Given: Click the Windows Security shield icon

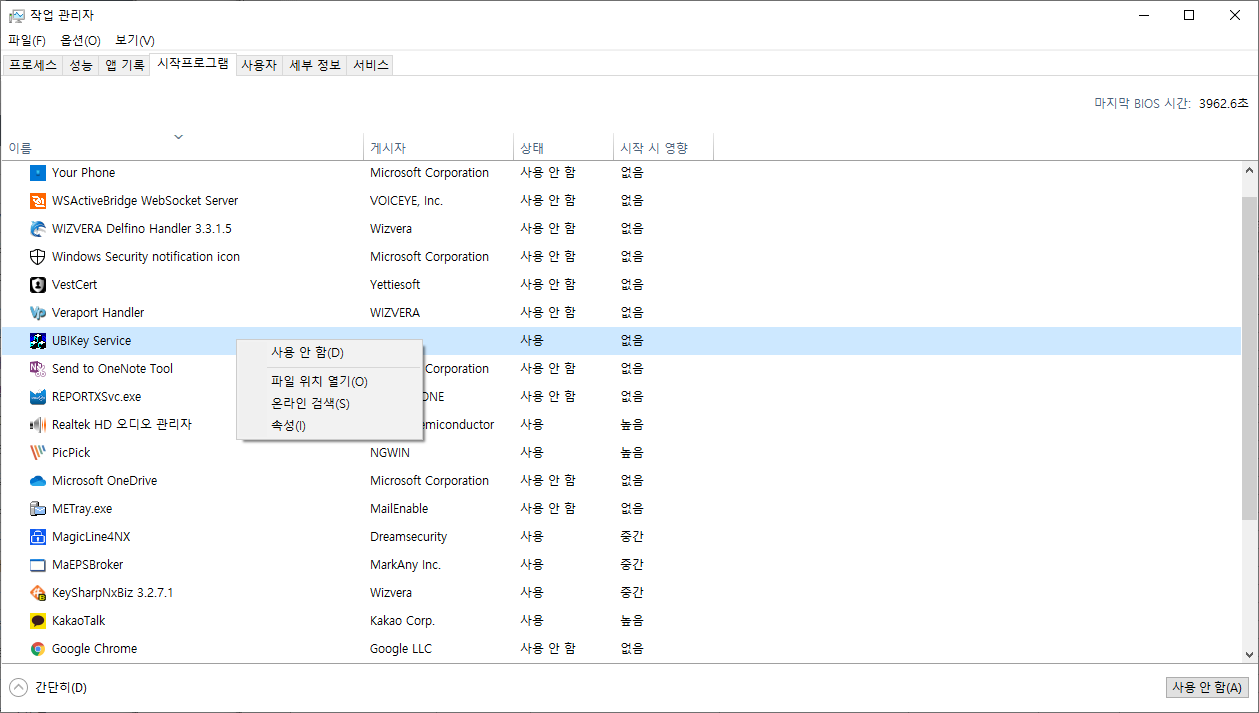Looking at the screenshot, I should 38,257.
